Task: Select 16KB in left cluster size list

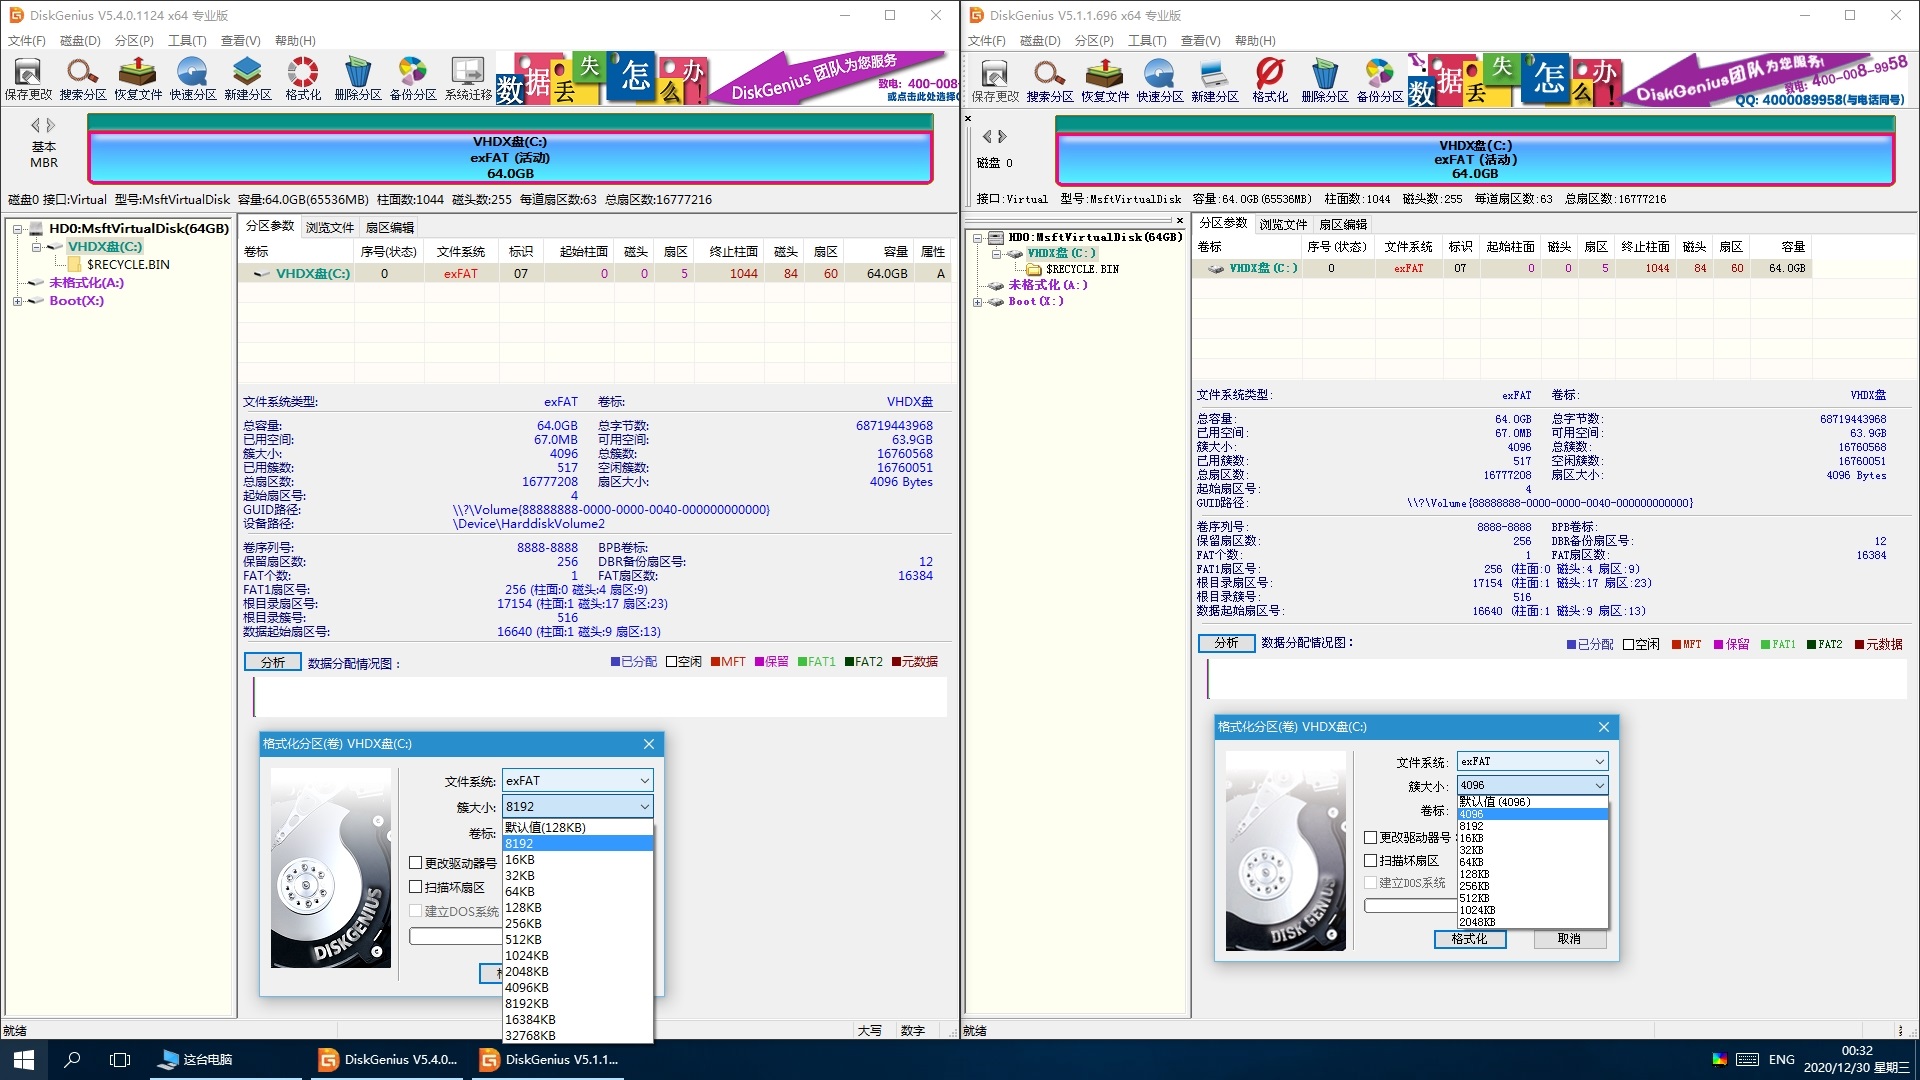Action: (x=578, y=859)
